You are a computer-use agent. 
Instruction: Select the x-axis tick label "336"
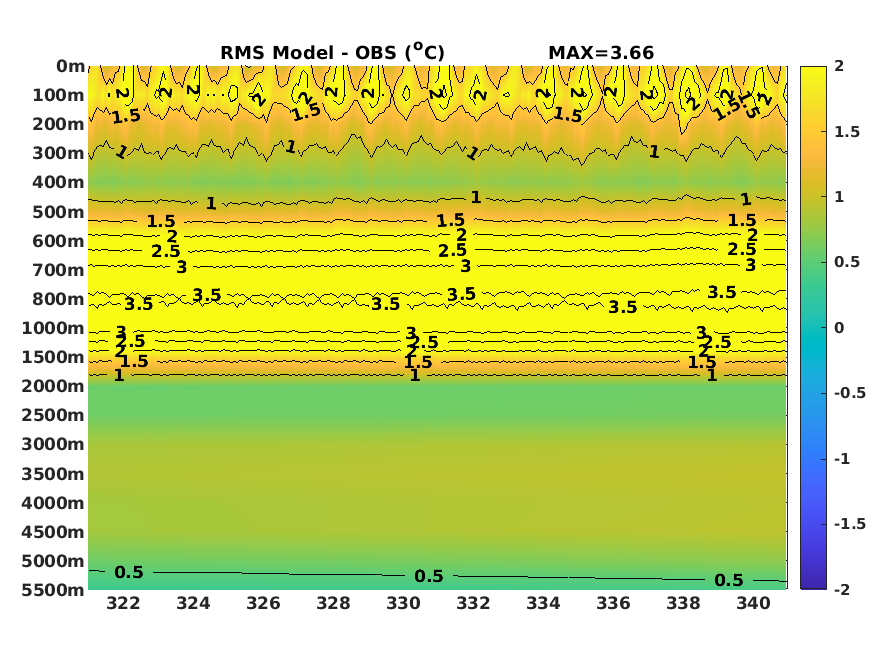tap(613, 604)
